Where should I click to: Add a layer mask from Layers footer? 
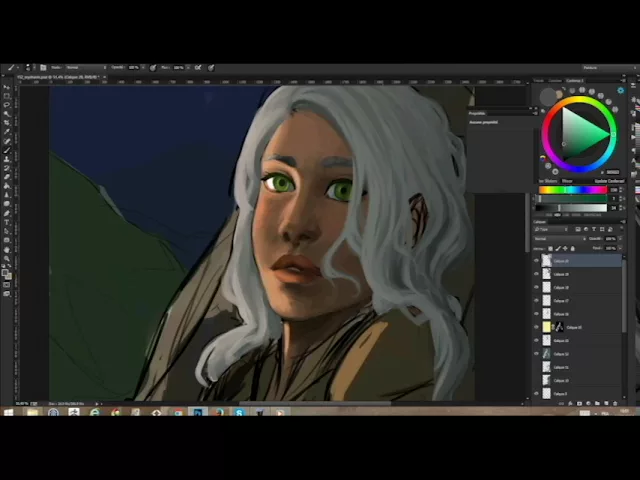[579, 403]
